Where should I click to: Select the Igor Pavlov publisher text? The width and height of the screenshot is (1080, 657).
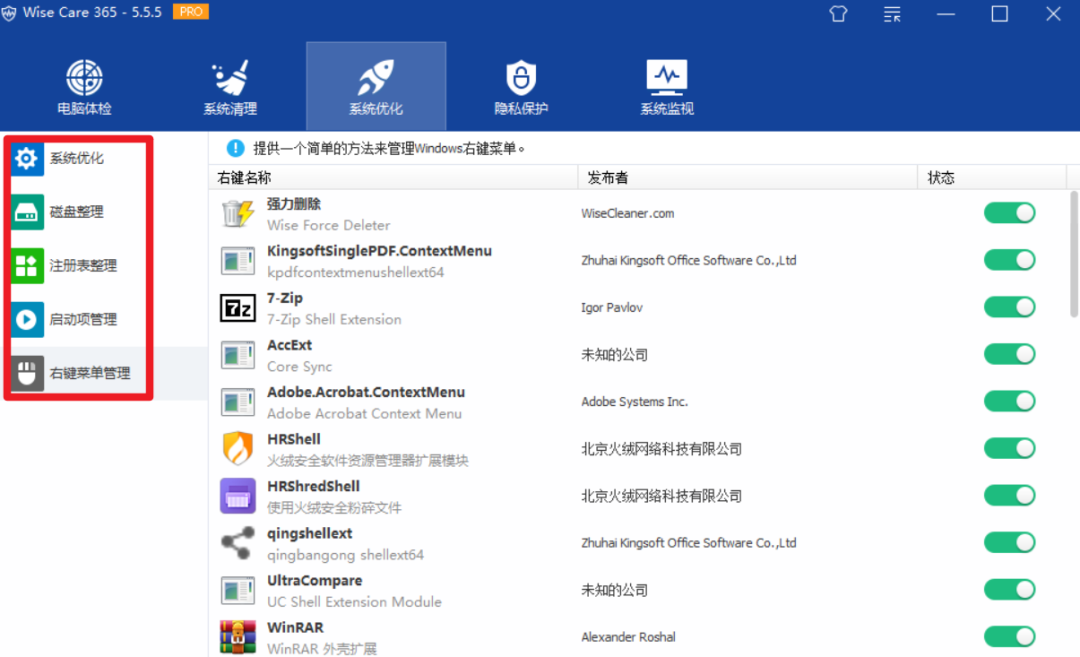click(612, 308)
